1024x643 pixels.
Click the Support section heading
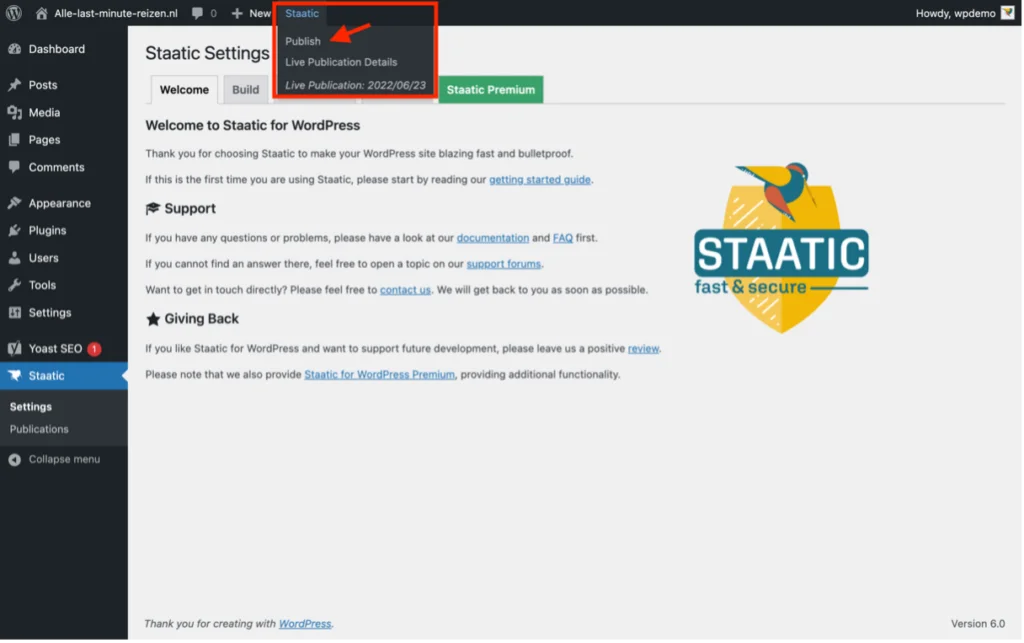click(189, 208)
